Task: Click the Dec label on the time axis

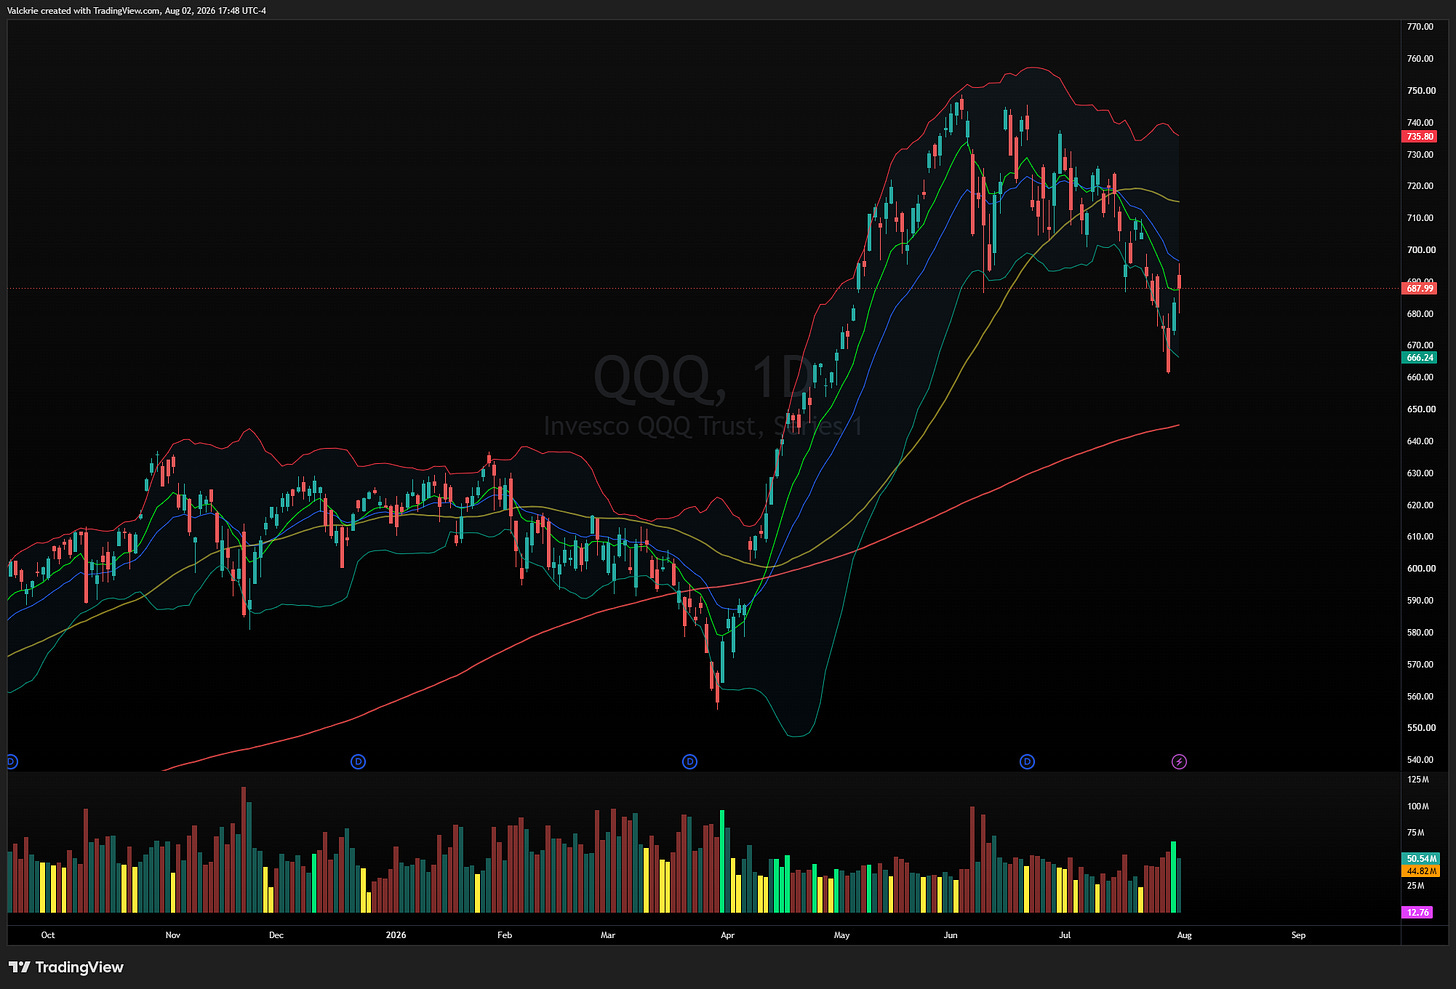Action: [276, 935]
